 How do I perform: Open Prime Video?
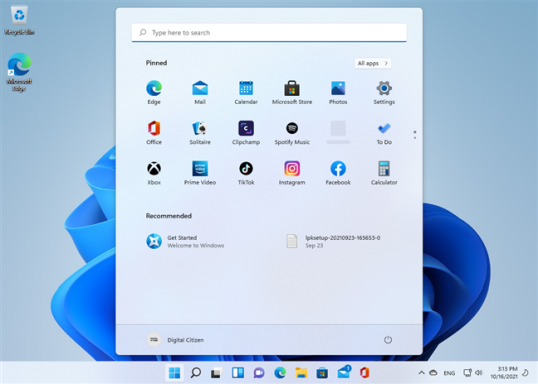[x=200, y=173]
